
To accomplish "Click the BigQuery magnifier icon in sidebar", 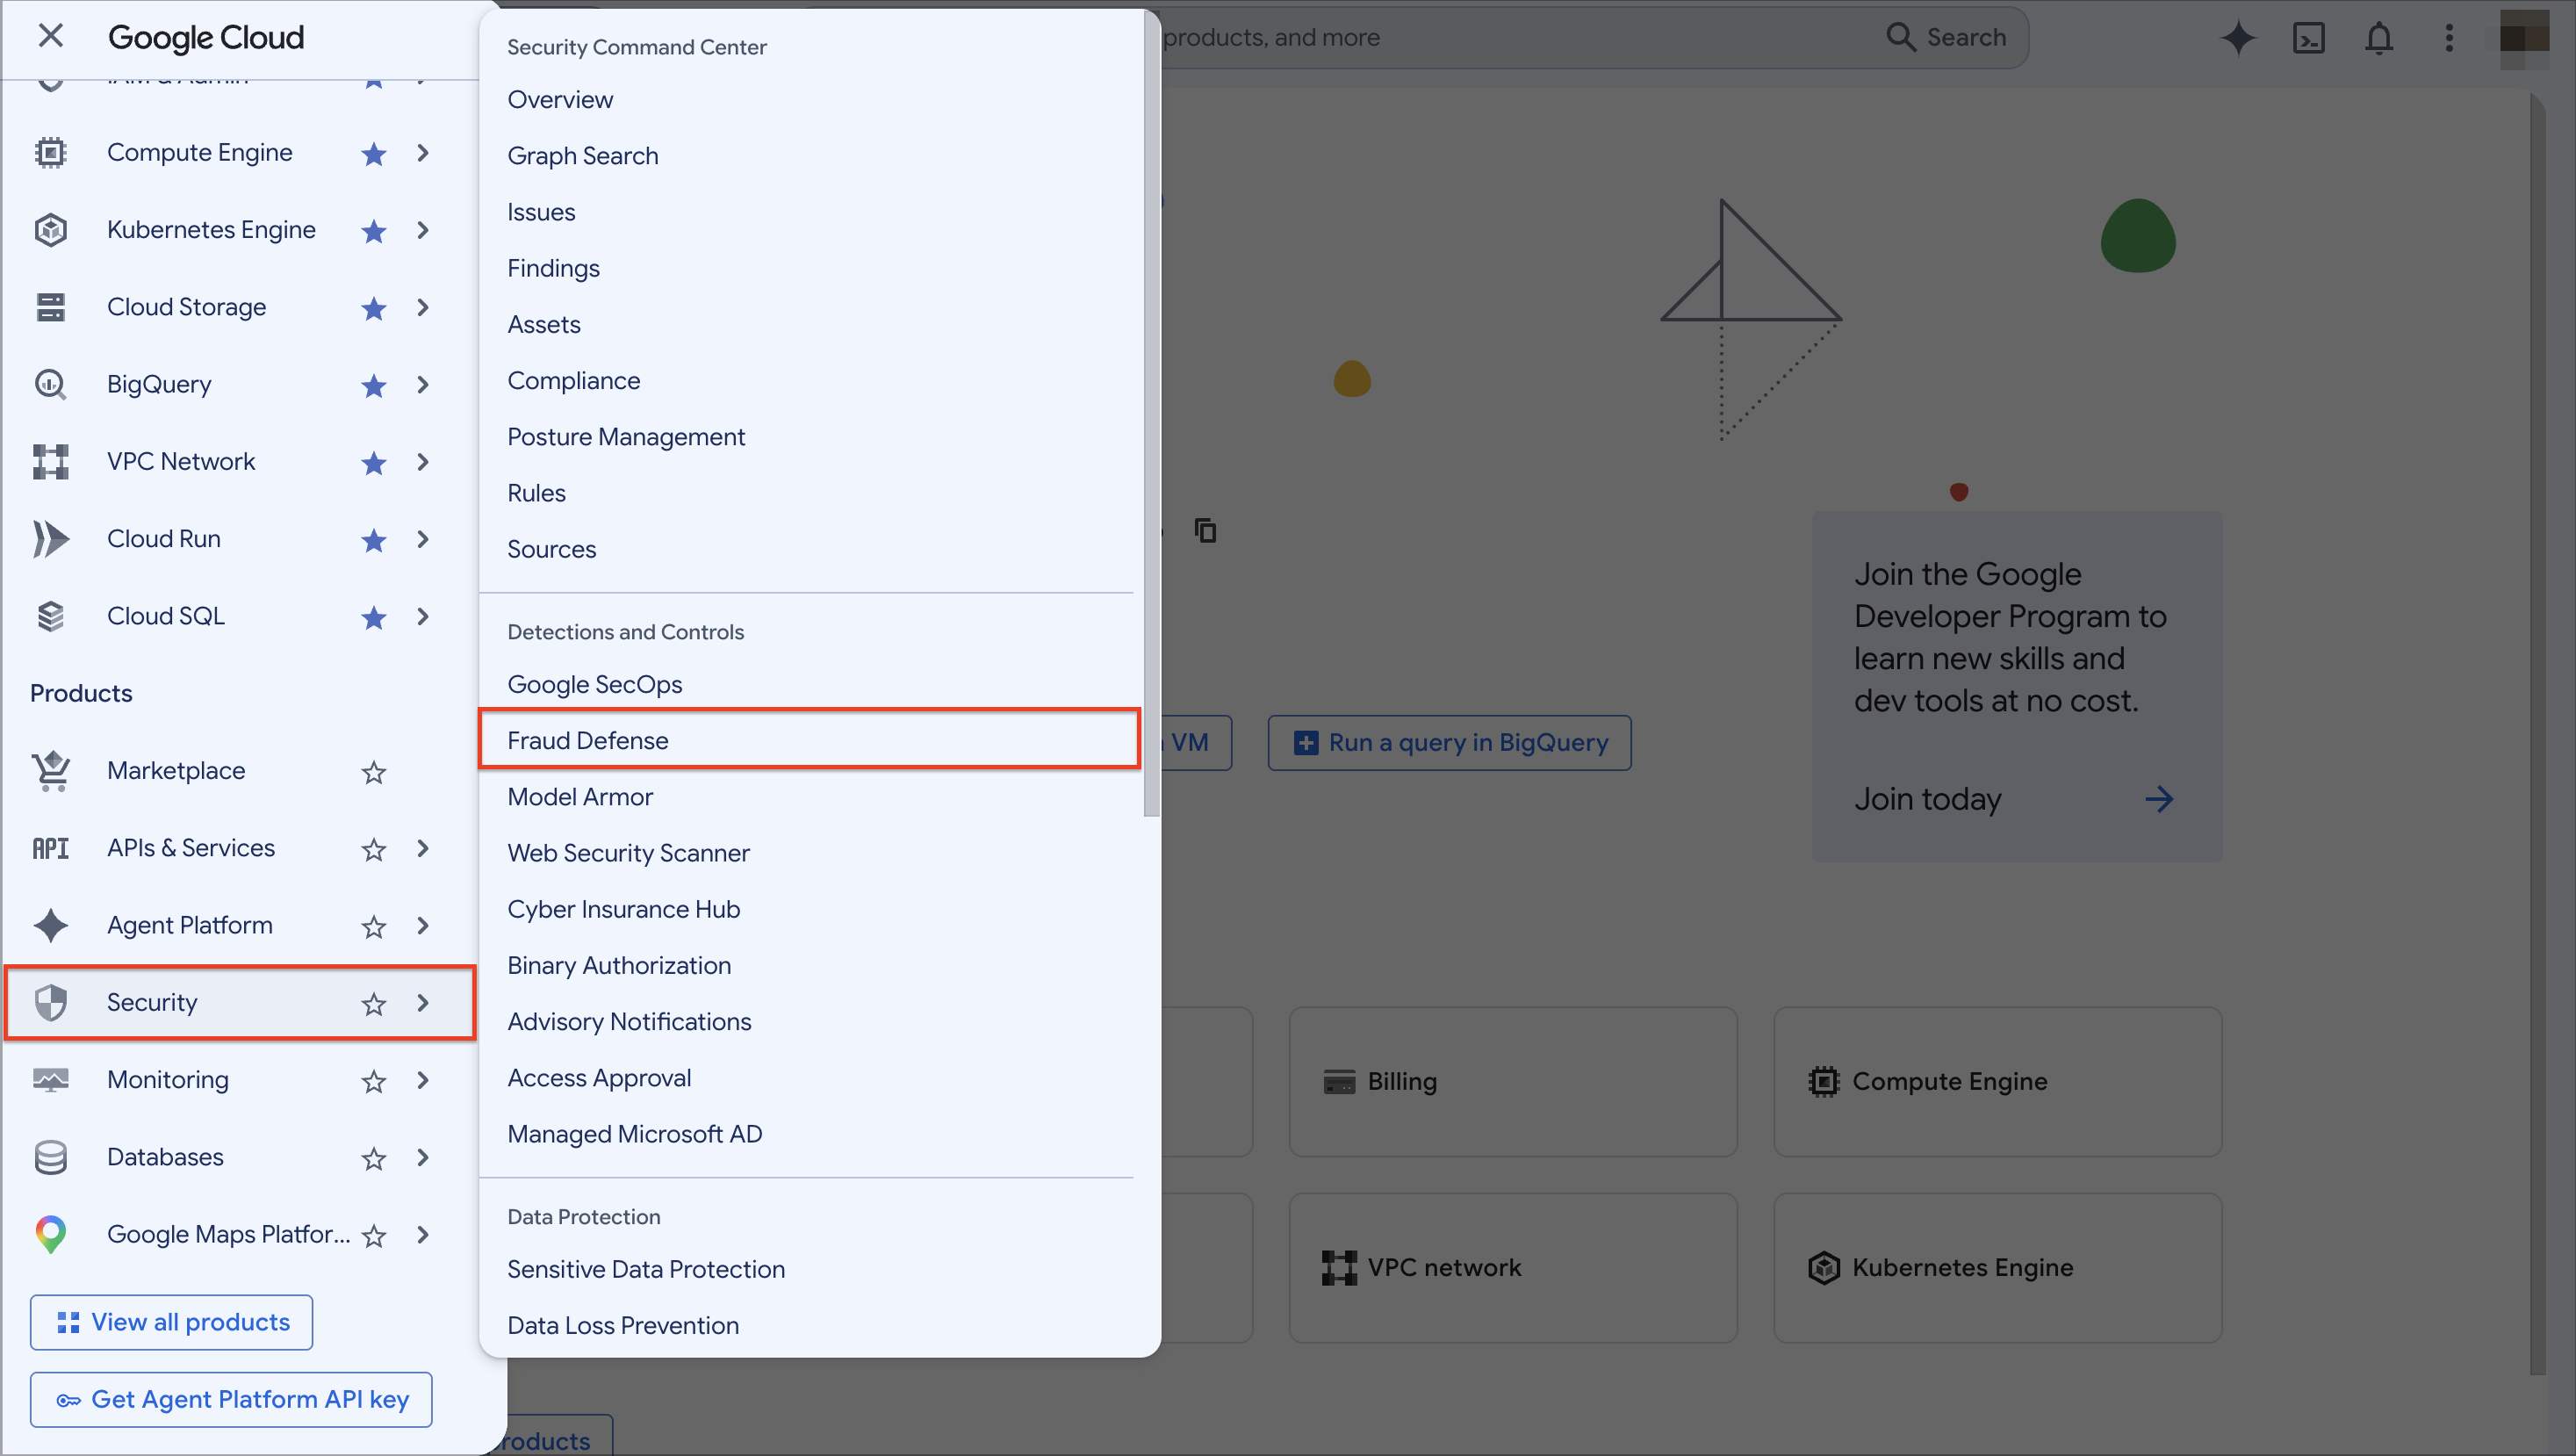I will [50, 384].
